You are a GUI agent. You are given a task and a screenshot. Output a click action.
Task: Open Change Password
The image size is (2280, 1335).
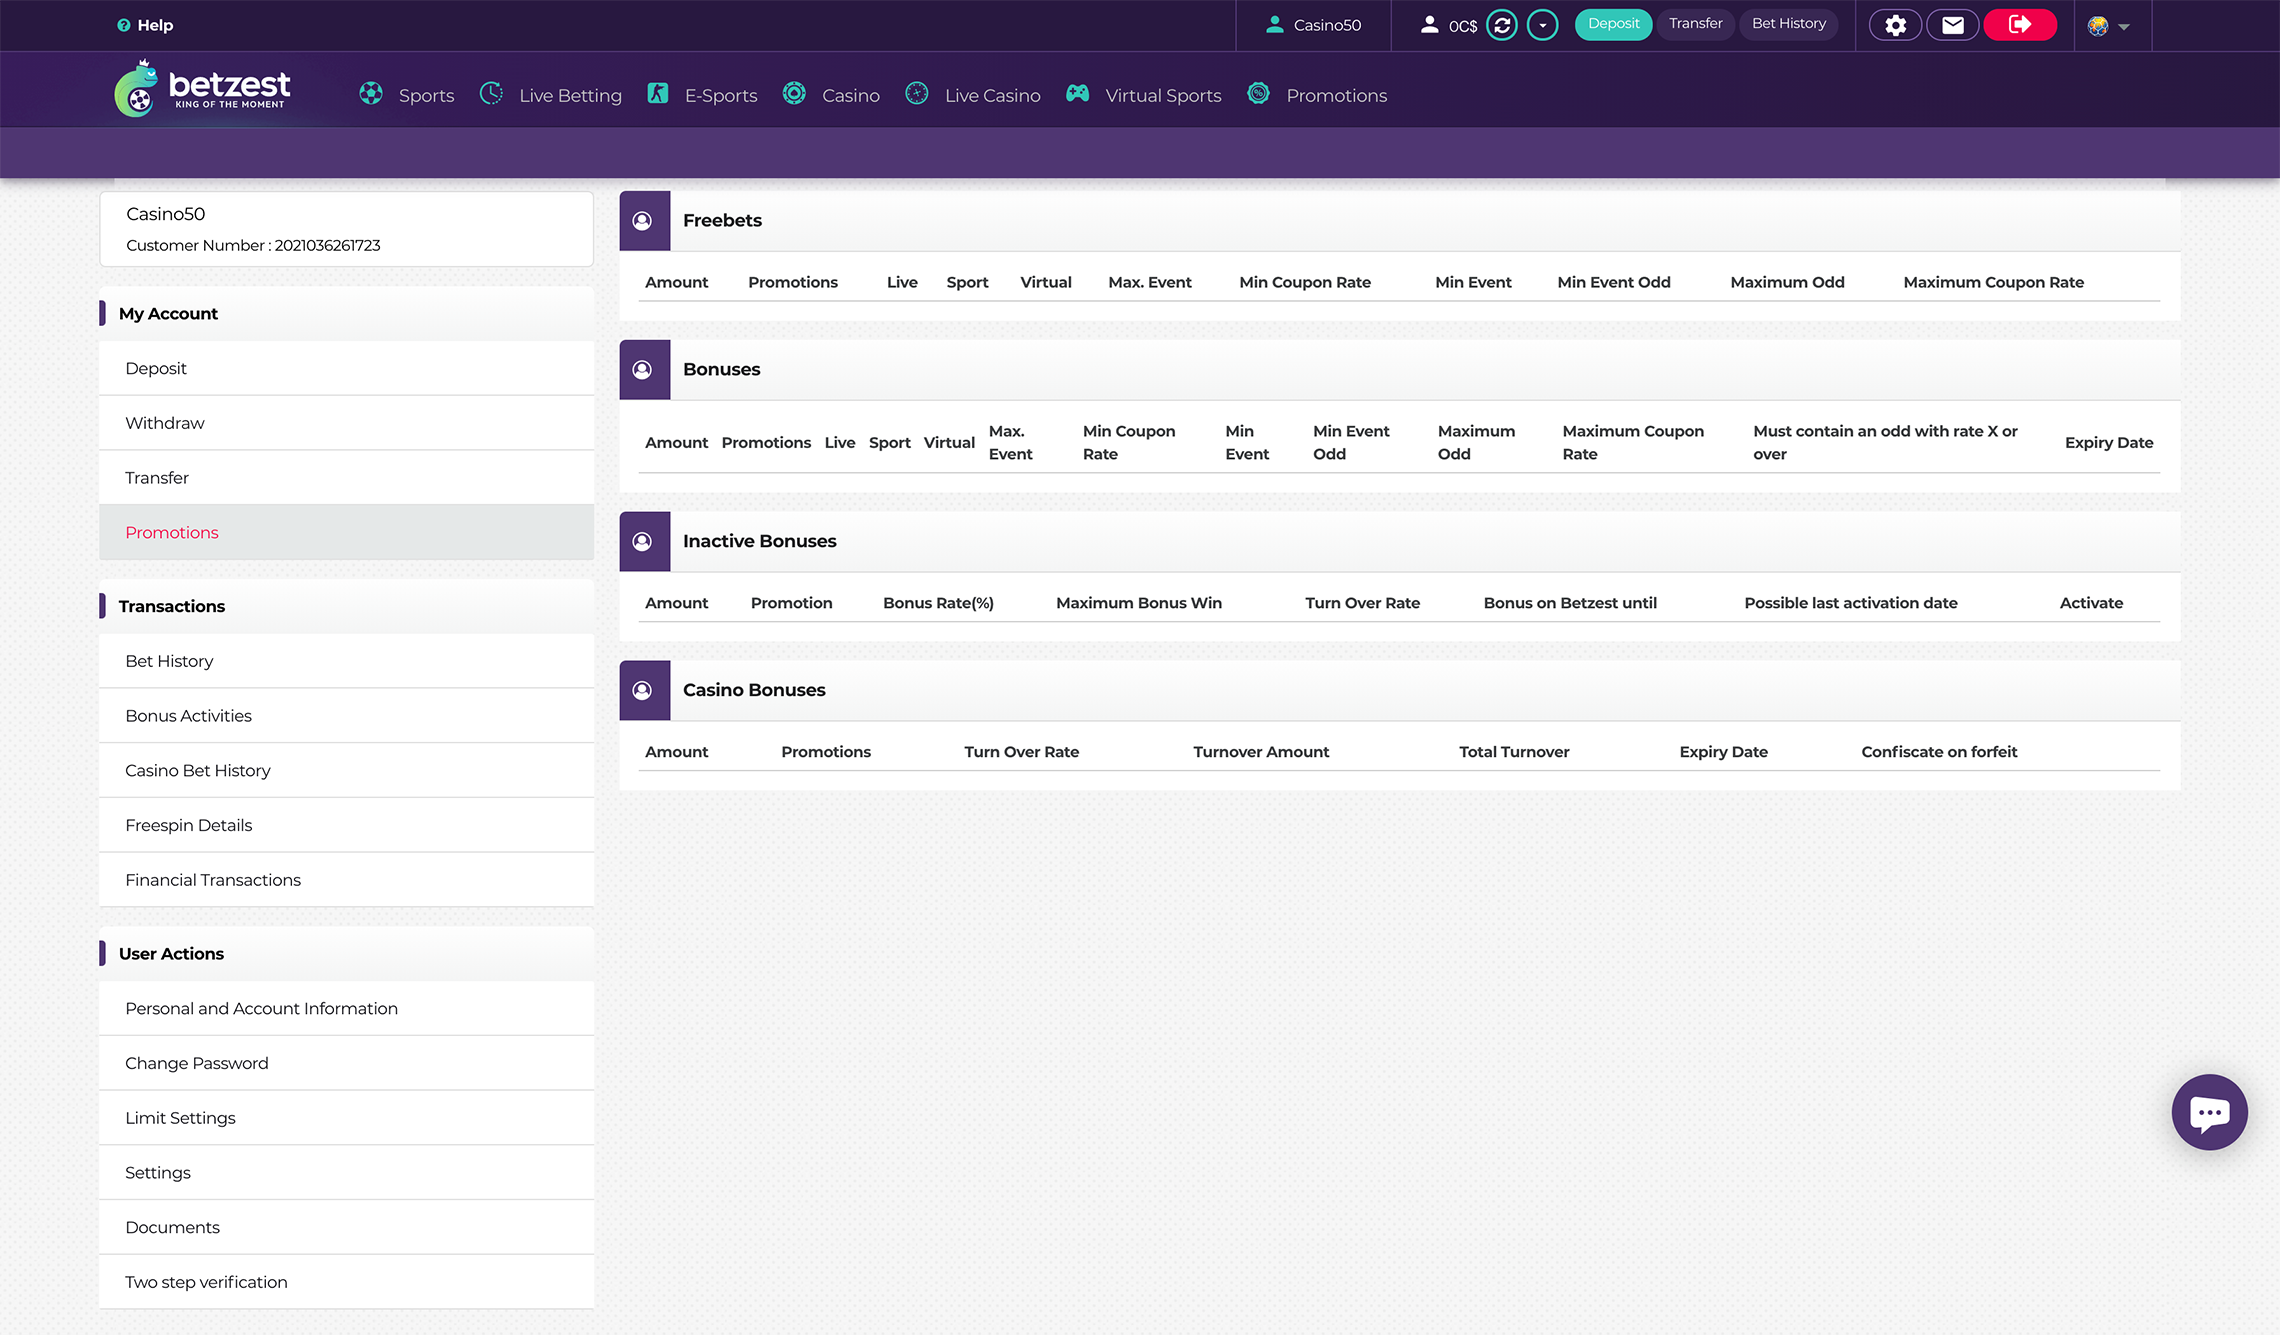click(346, 1063)
